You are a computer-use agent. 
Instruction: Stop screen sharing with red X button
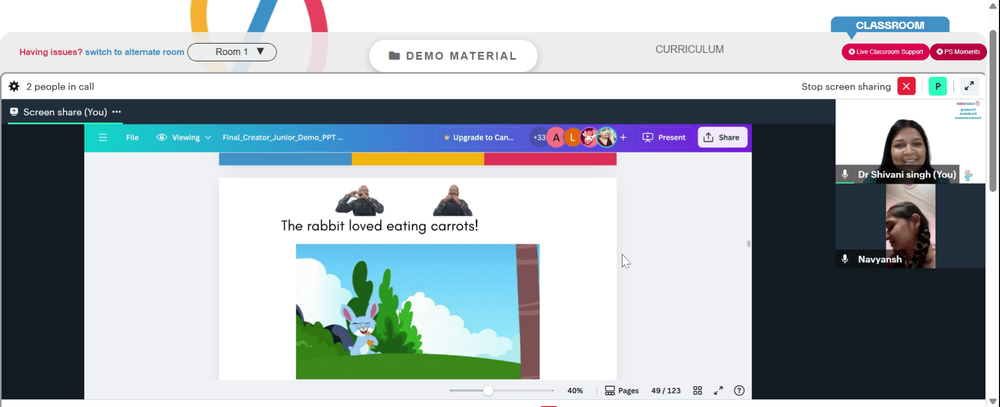906,86
